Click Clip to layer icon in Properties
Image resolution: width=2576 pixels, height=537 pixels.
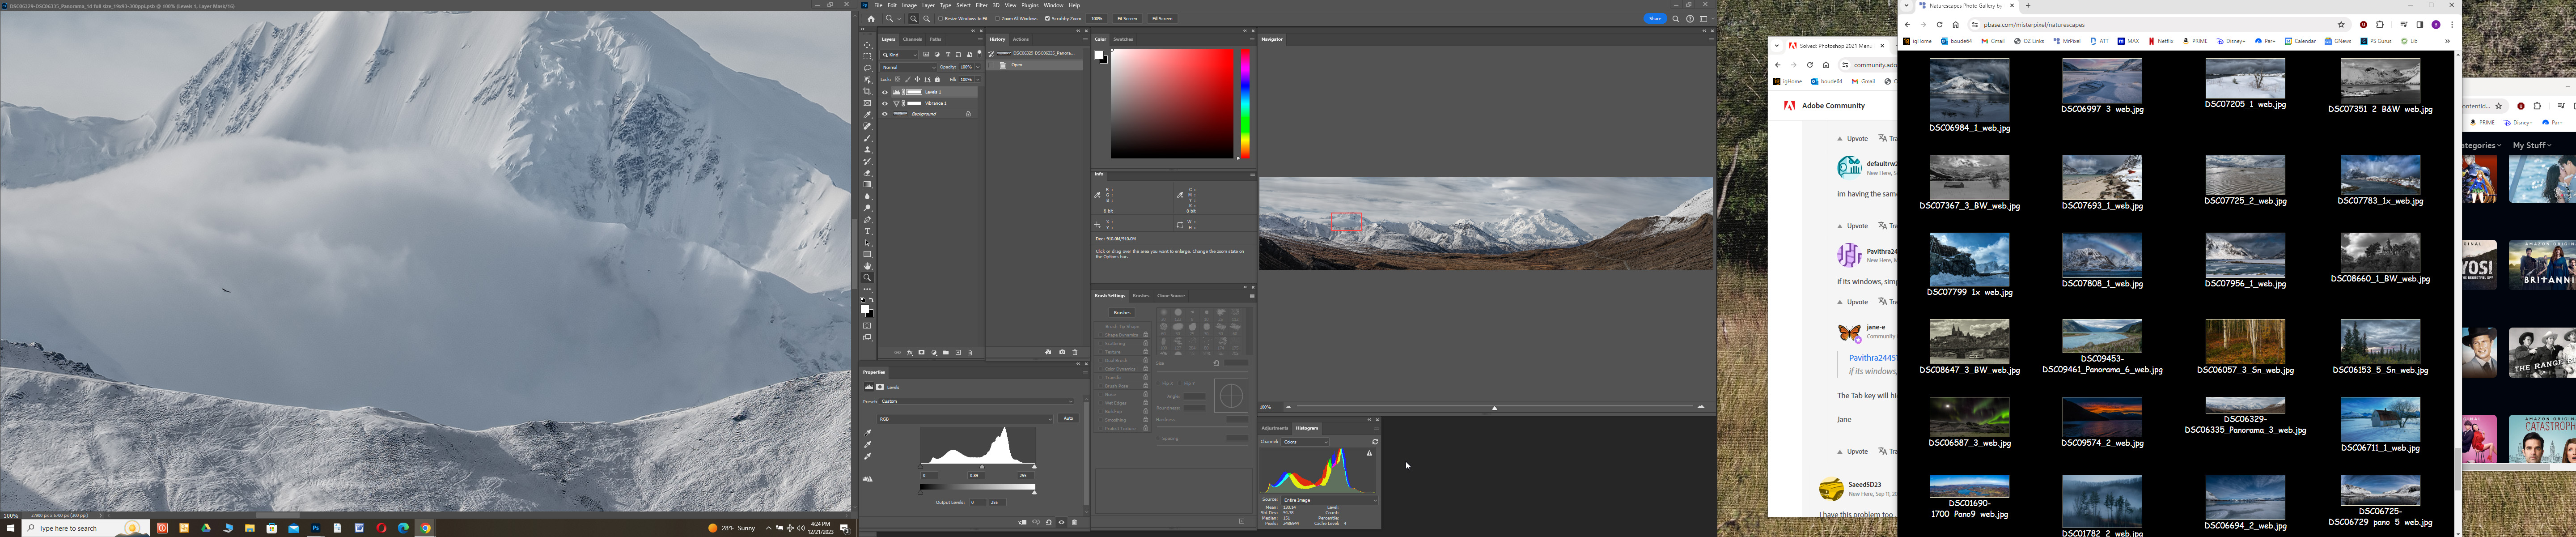(1022, 522)
